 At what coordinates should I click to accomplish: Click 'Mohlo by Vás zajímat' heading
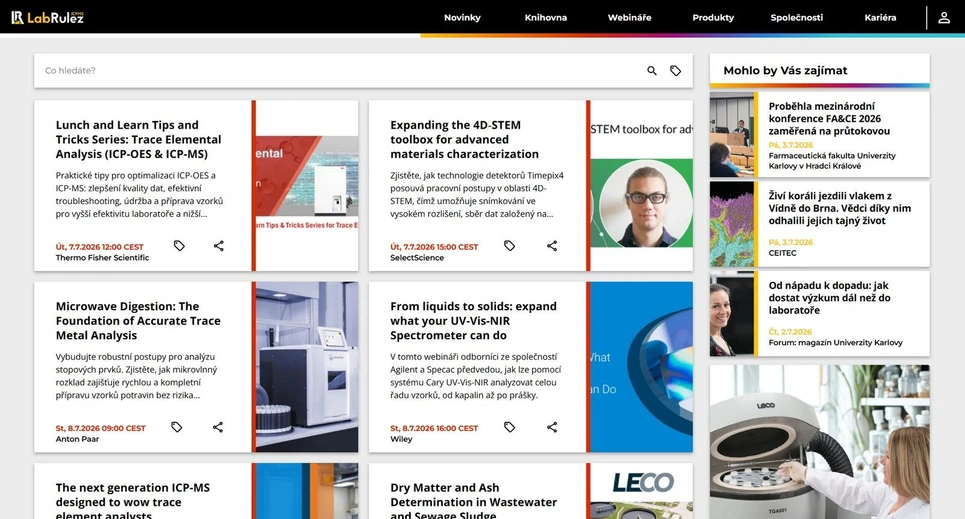[785, 70]
